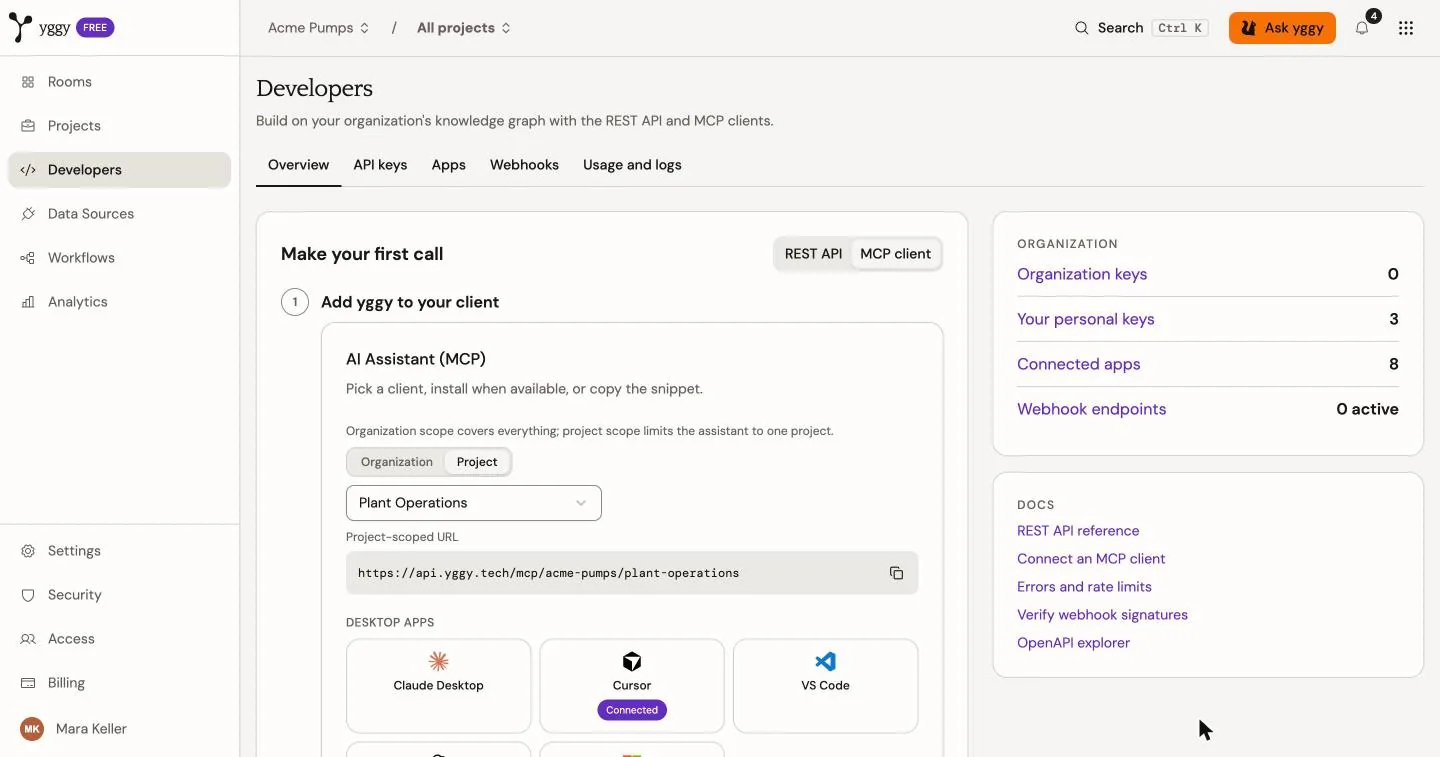Viewport: 1440px width, 757px height.
Task: Open the All projects switcher
Action: pyautogui.click(x=464, y=28)
